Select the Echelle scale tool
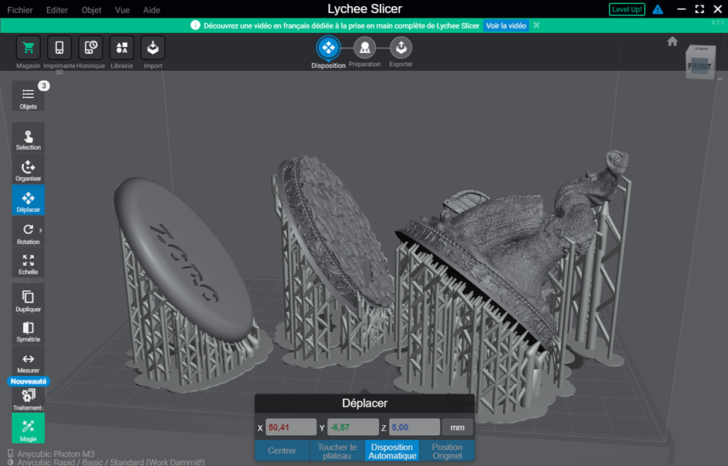The width and height of the screenshot is (728, 466). pos(28,264)
